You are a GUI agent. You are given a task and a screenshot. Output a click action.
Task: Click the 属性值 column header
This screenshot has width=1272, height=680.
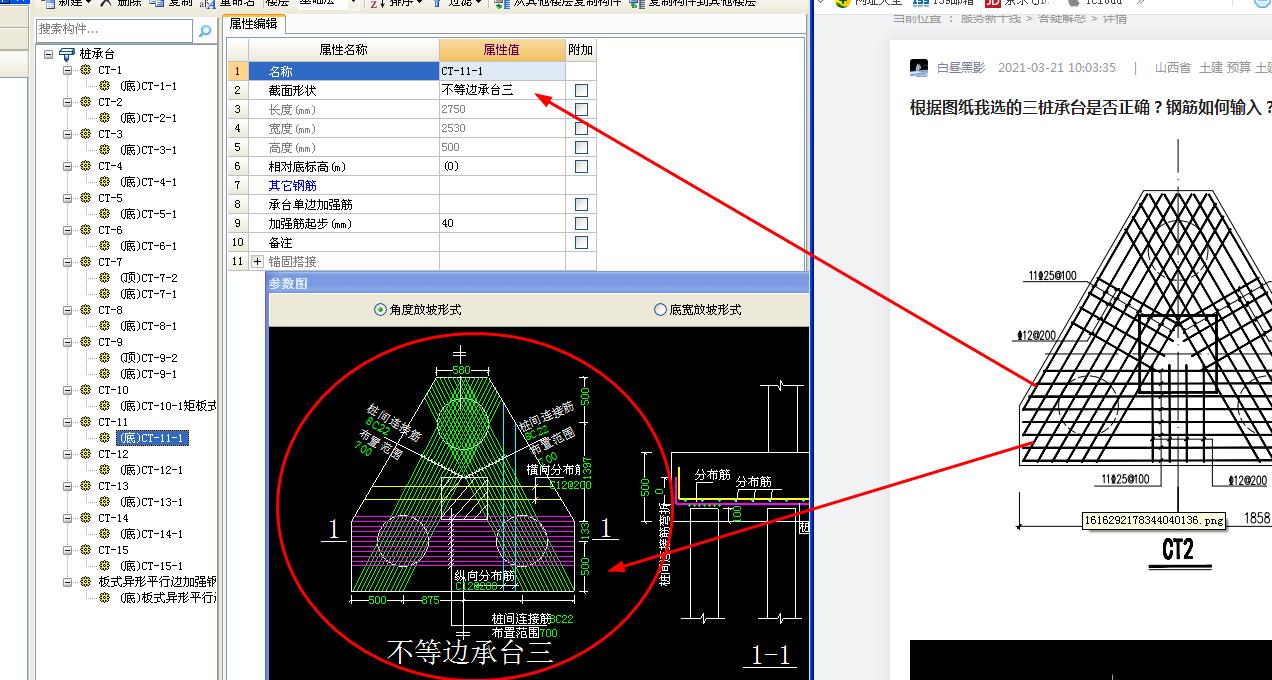502,49
